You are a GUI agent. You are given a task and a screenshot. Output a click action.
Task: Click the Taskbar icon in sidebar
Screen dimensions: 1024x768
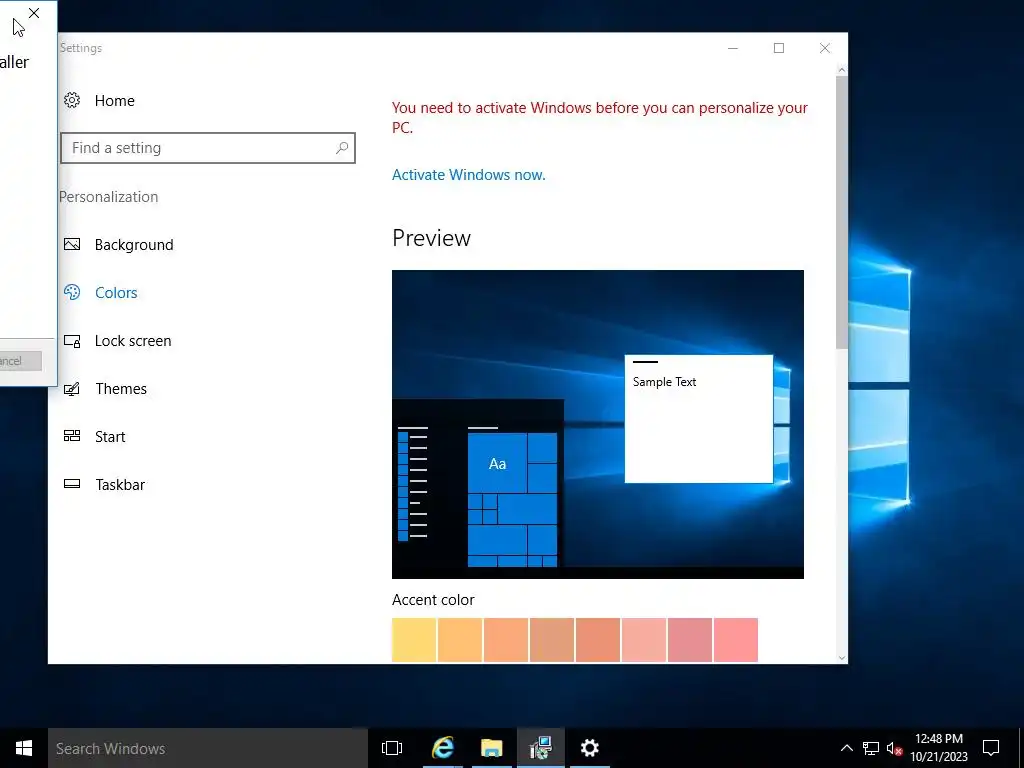click(72, 484)
